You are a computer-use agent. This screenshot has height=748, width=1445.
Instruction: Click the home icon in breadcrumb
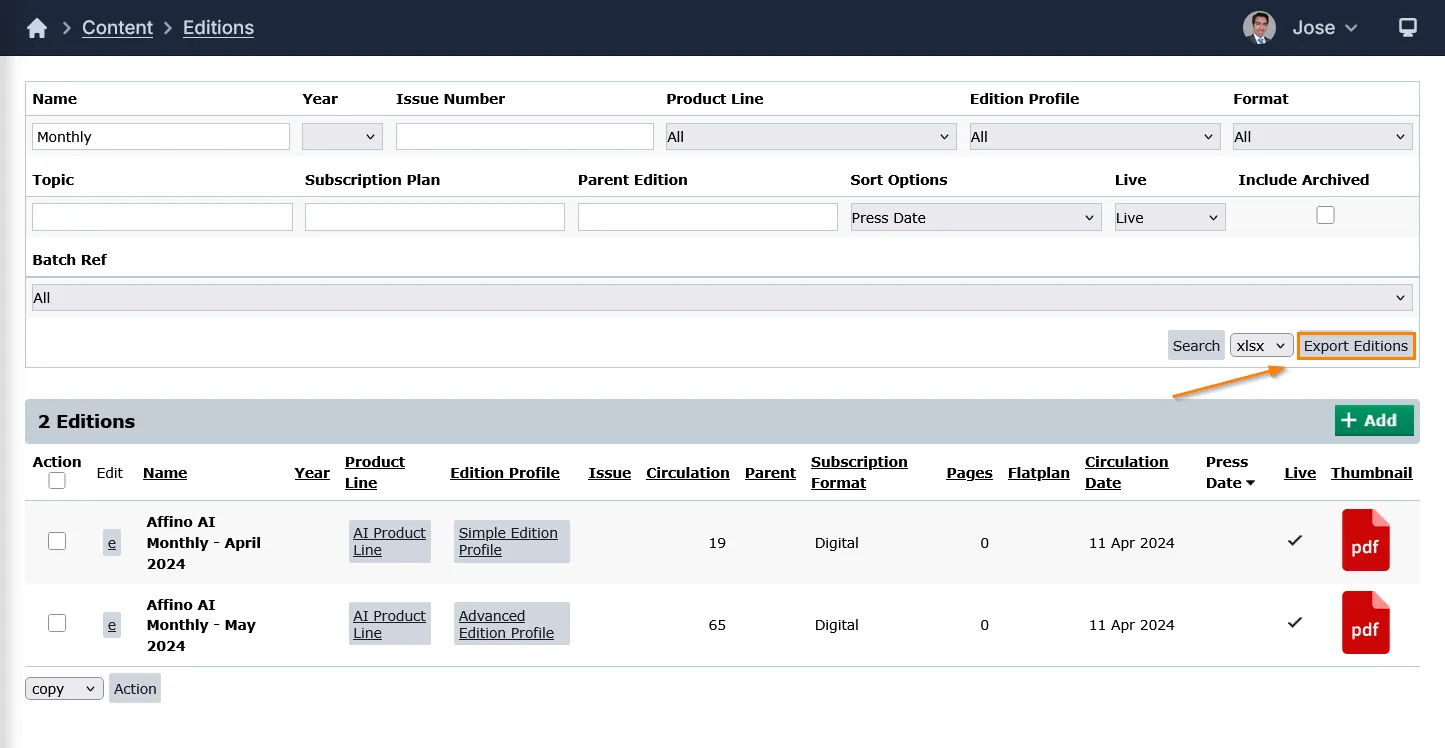[x=37, y=28]
